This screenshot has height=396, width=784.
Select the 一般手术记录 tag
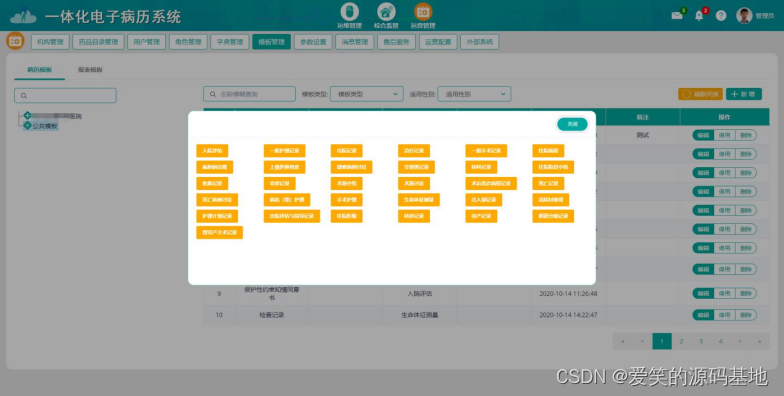[x=486, y=150]
